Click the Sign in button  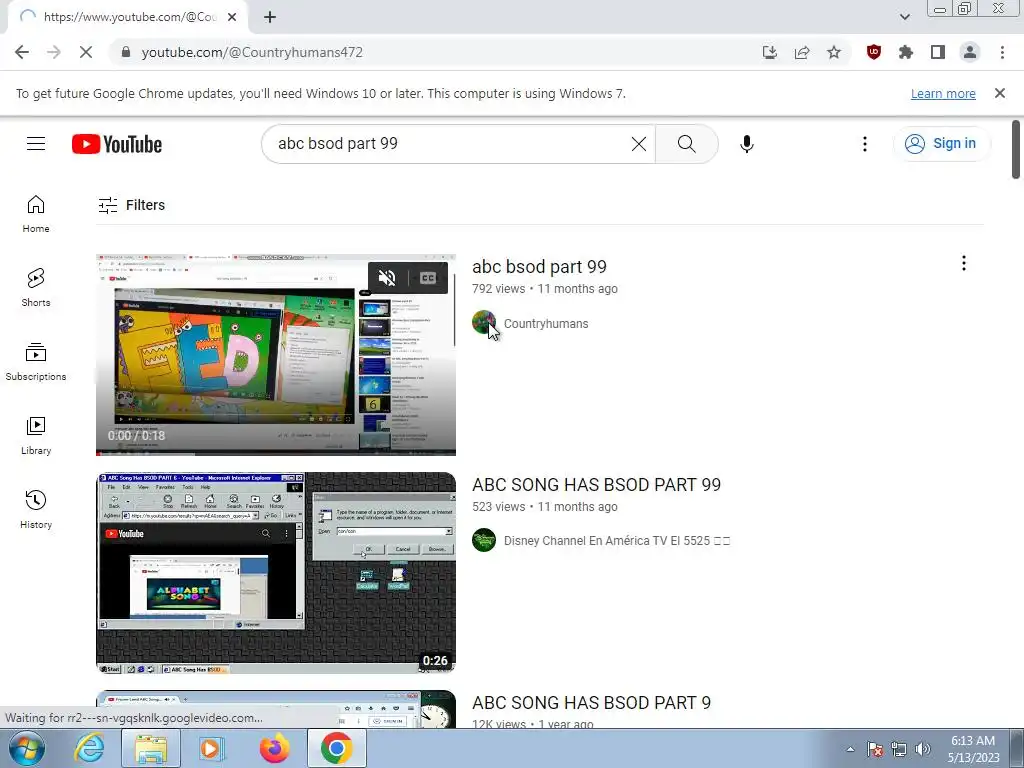pyautogui.click(x=941, y=144)
